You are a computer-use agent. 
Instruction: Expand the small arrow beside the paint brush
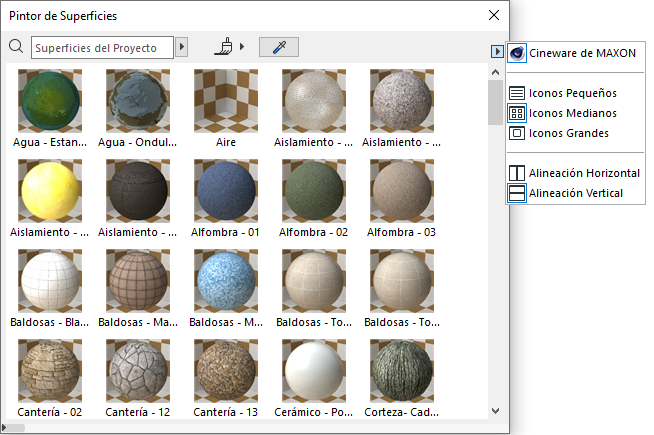[x=242, y=46]
